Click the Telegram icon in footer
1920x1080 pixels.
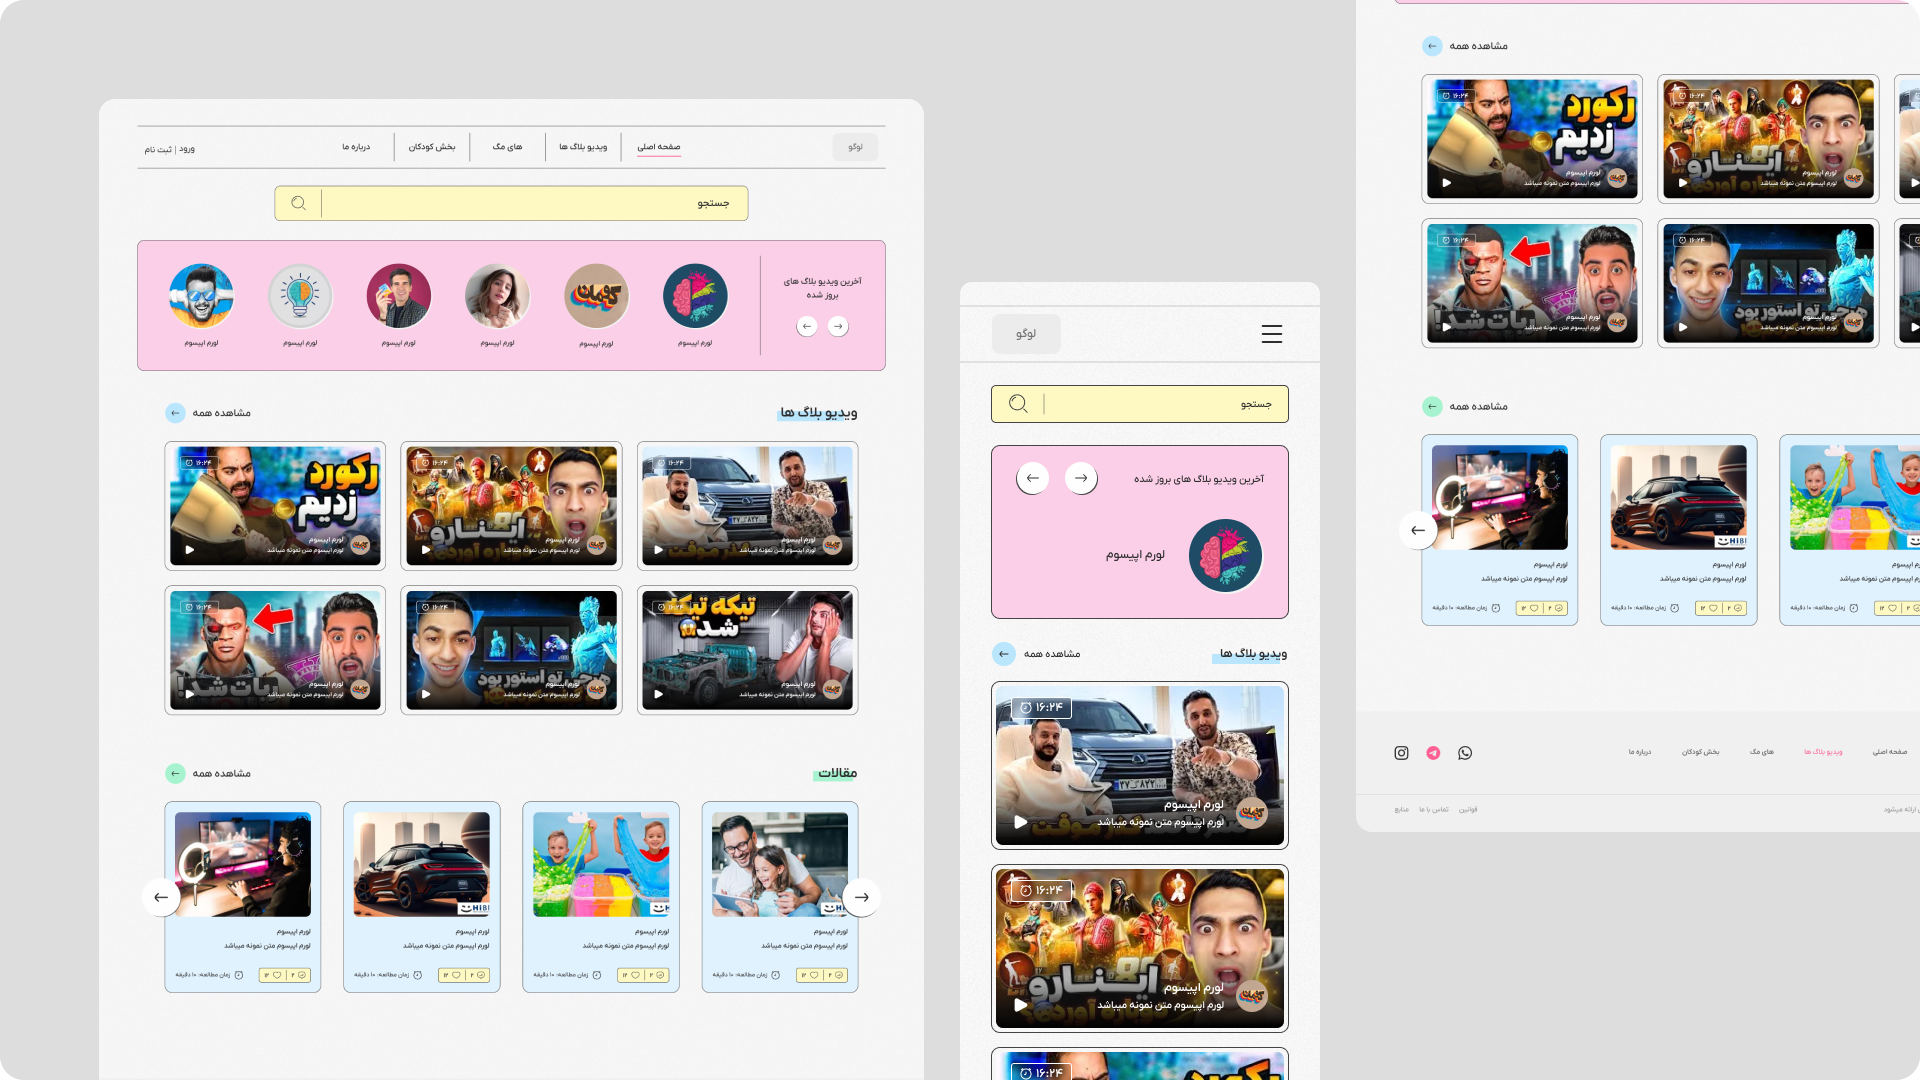click(x=1433, y=753)
